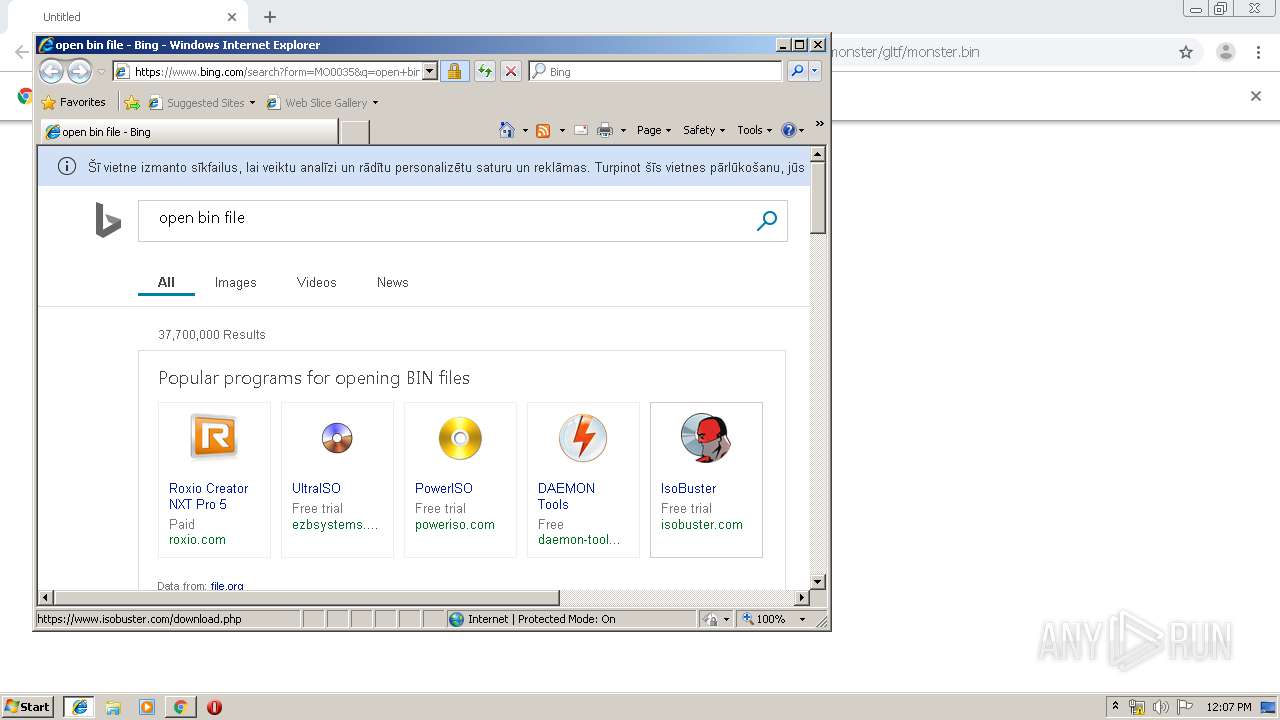
Task: Click the Bing logo
Action: coord(108,220)
